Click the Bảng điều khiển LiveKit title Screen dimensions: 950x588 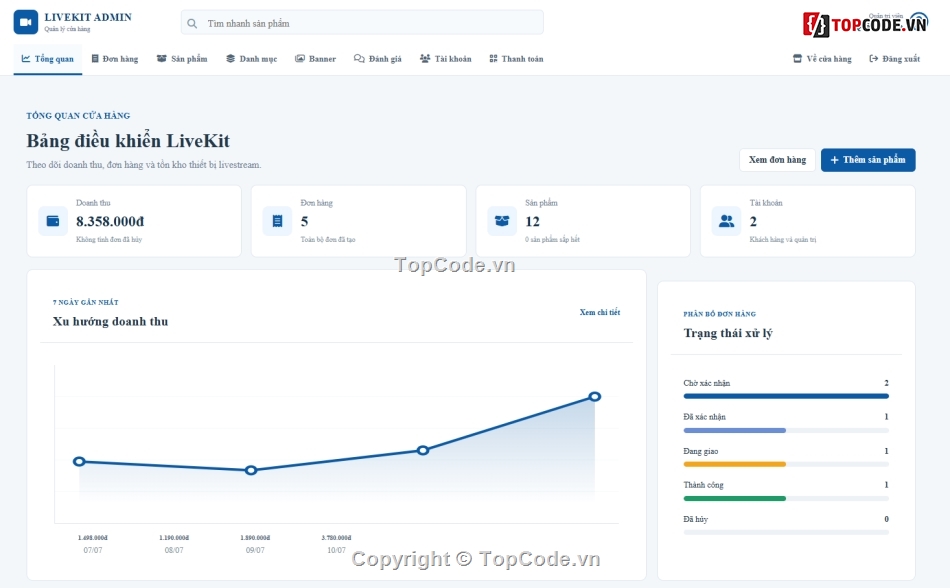click(x=128, y=141)
